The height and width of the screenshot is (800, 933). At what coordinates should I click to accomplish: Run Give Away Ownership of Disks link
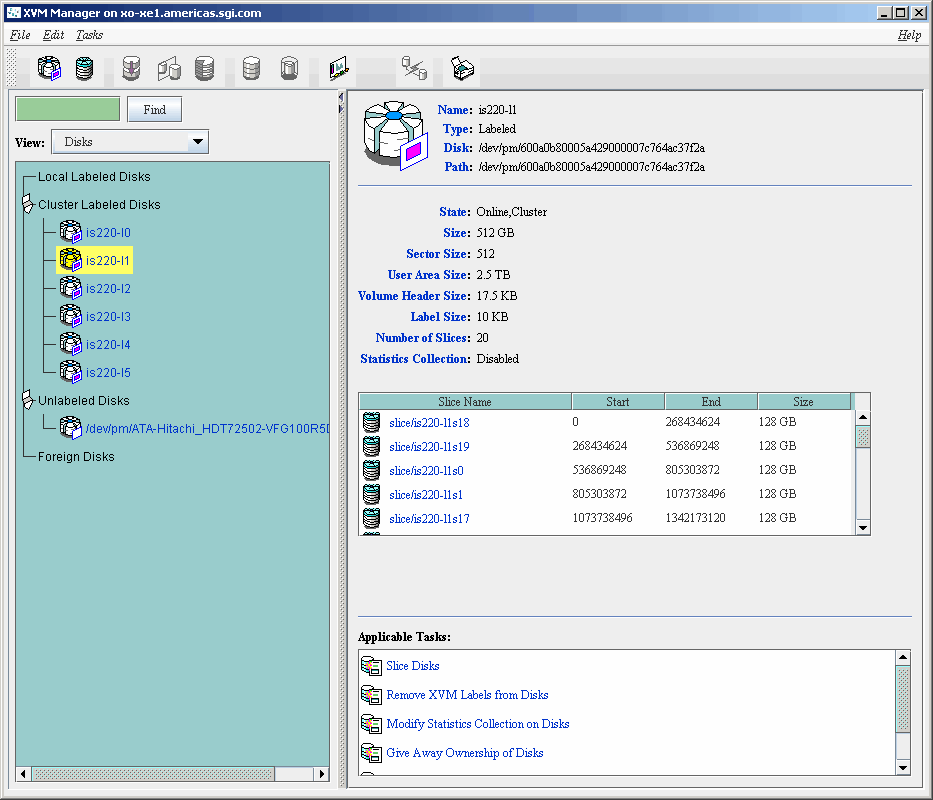coord(465,753)
